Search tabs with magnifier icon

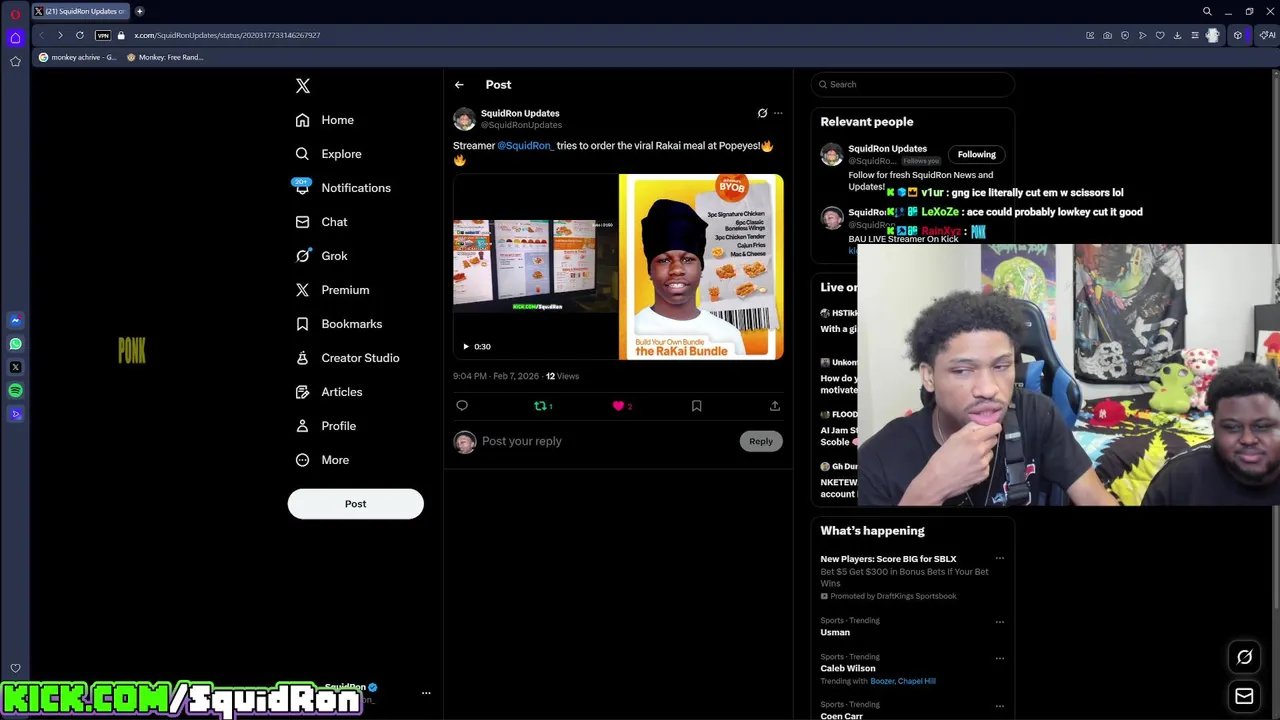[x=1207, y=11]
